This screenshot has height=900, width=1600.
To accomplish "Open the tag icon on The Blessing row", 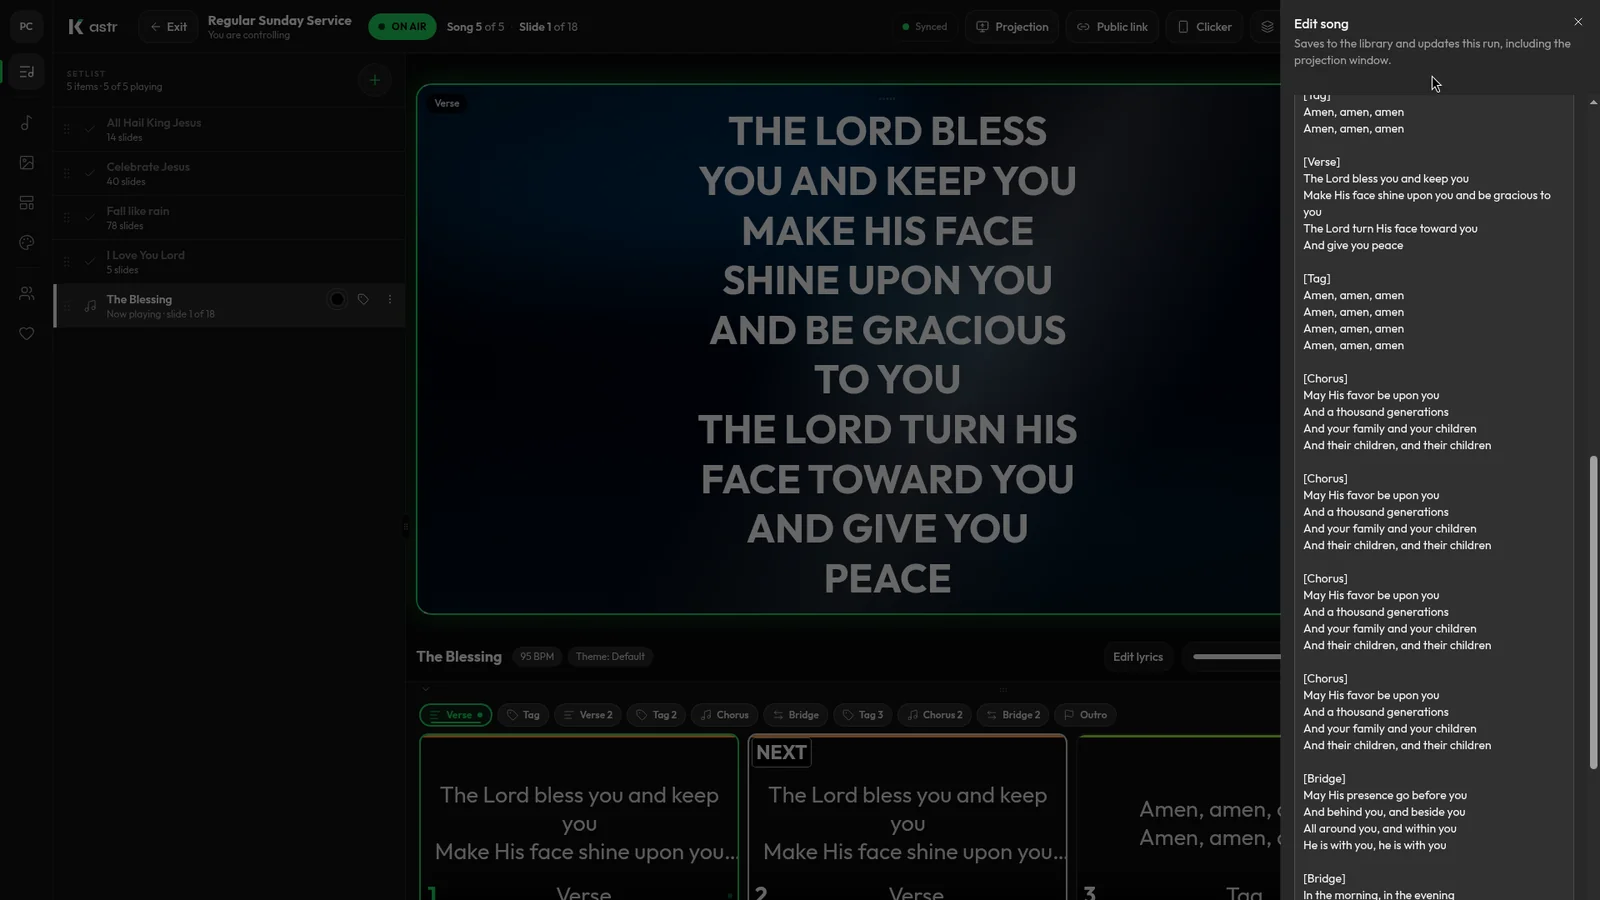I will pyautogui.click(x=363, y=299).
